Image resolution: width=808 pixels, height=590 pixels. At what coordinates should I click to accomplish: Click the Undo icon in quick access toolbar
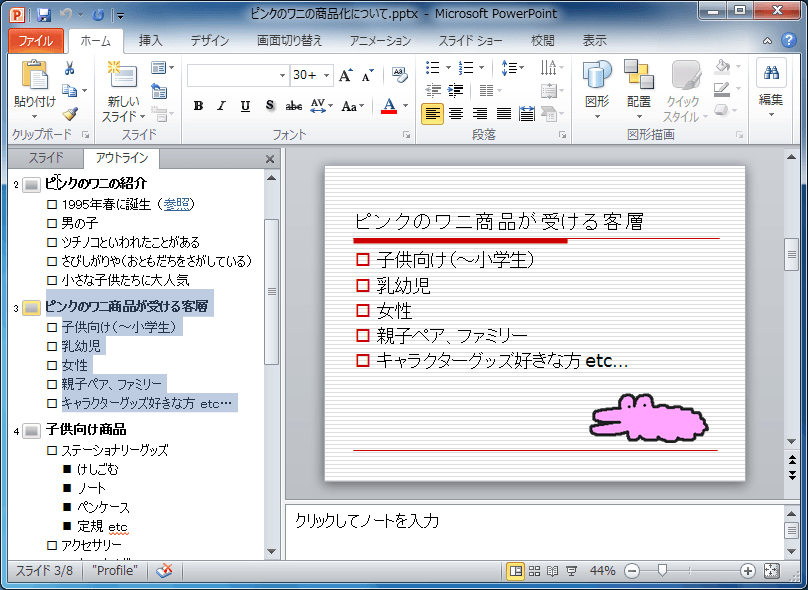coord(66,15)
